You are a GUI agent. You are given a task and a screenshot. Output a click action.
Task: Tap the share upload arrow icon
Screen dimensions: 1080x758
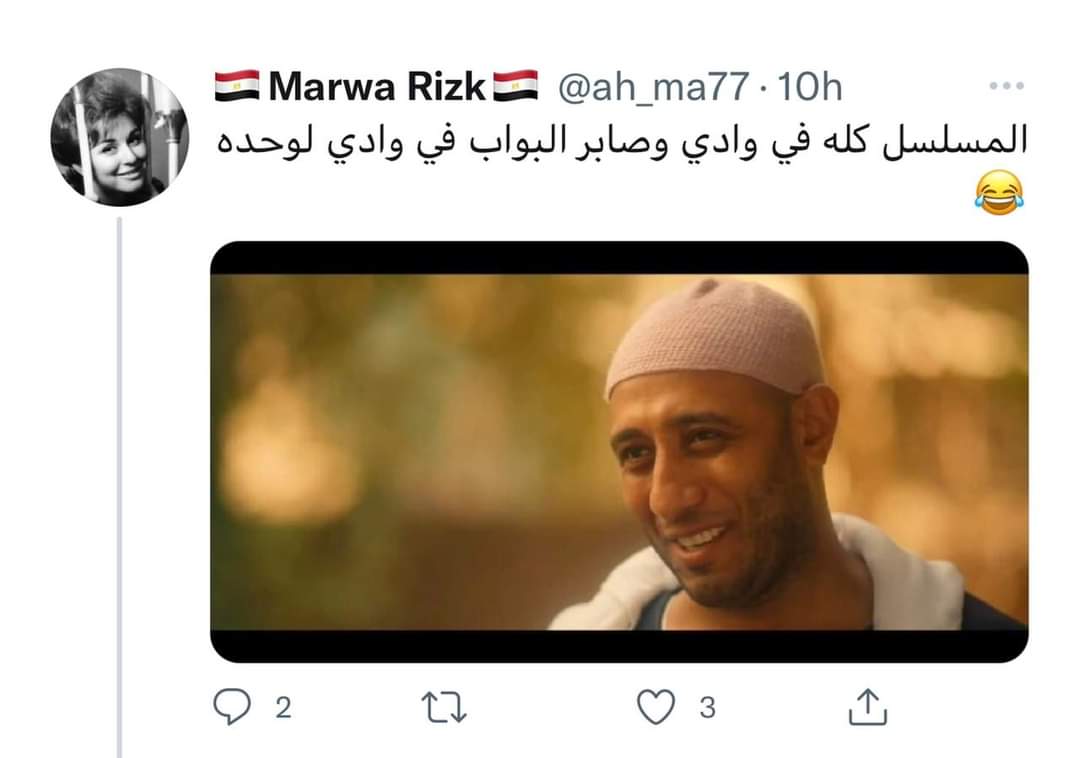click(x=867, y=706)
